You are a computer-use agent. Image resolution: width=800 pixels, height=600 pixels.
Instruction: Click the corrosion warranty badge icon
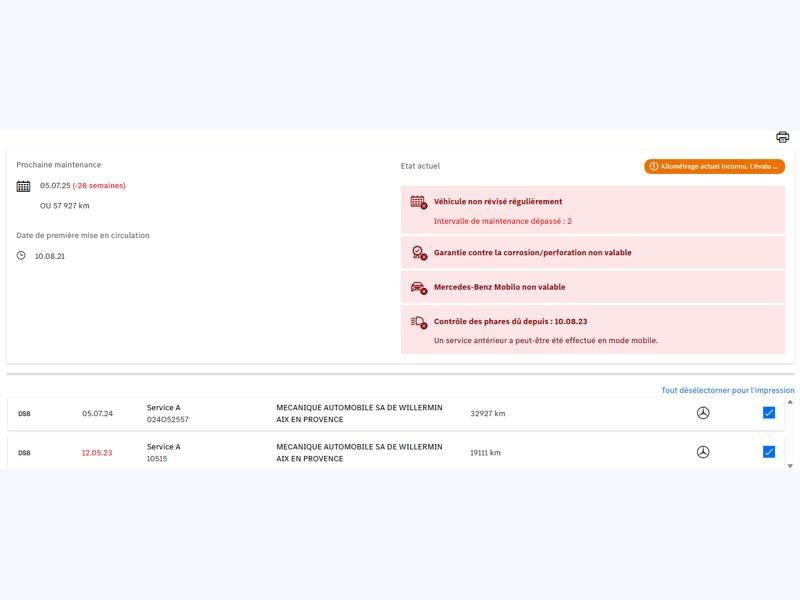point(418,253)
